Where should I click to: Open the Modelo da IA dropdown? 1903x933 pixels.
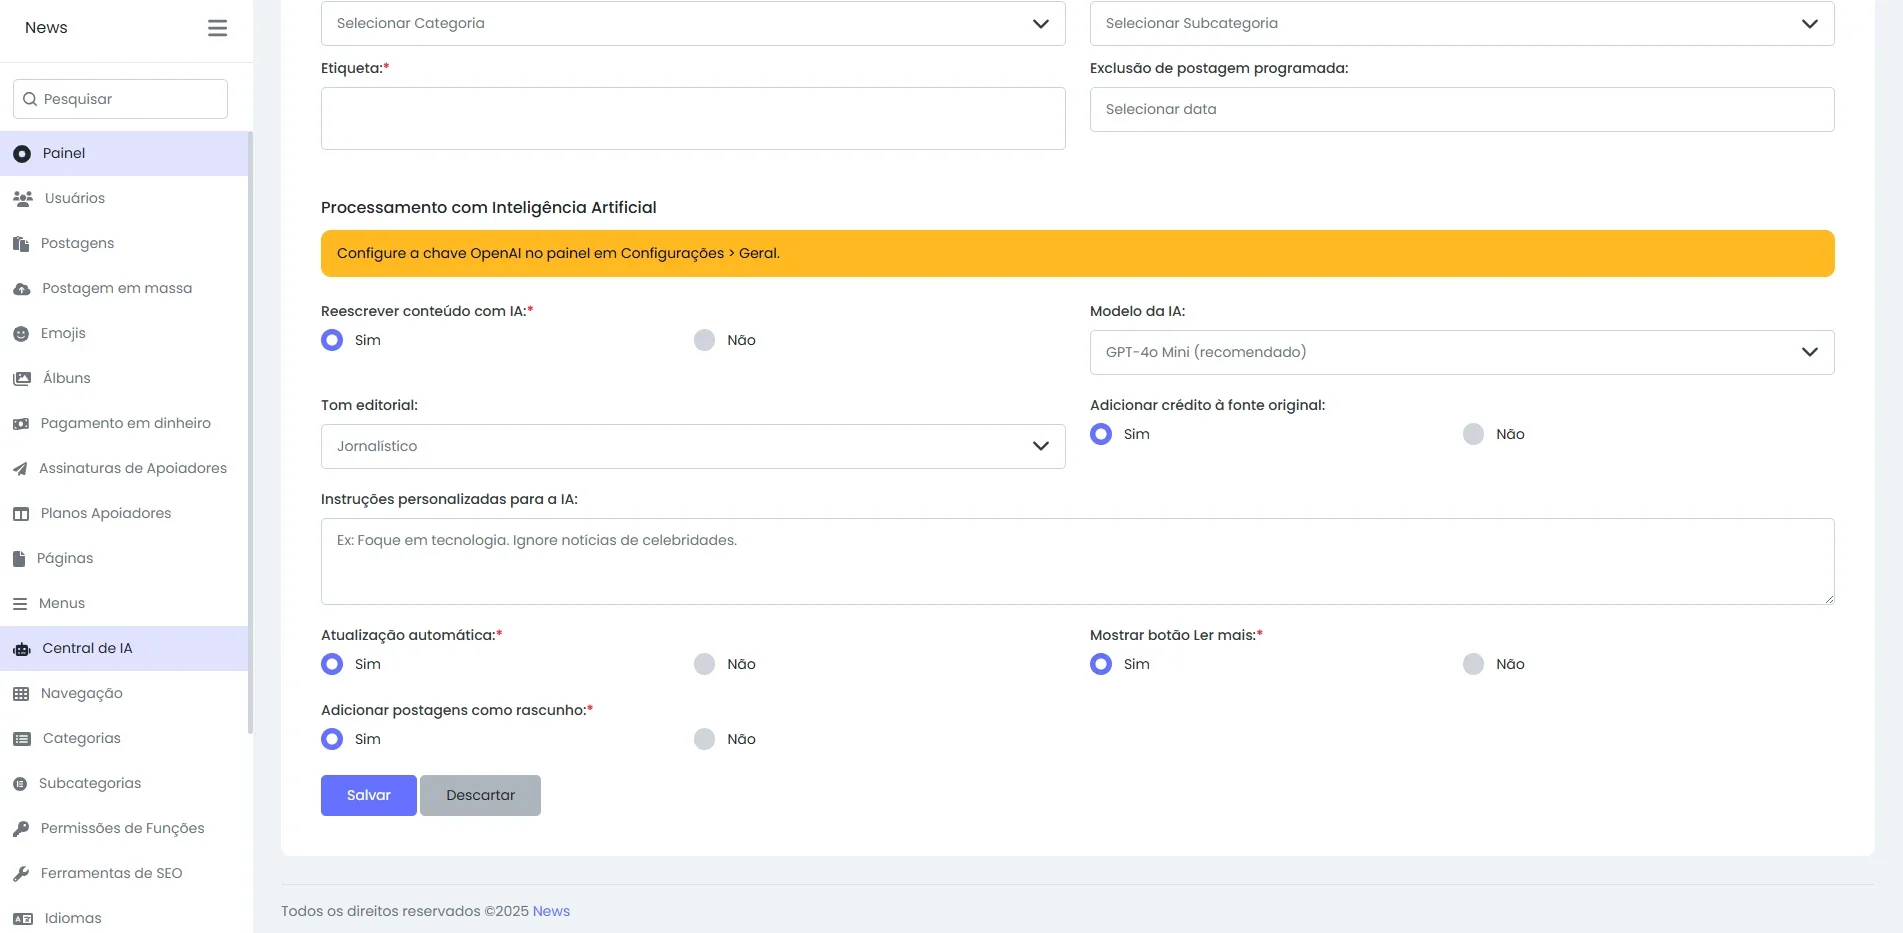1462,352
